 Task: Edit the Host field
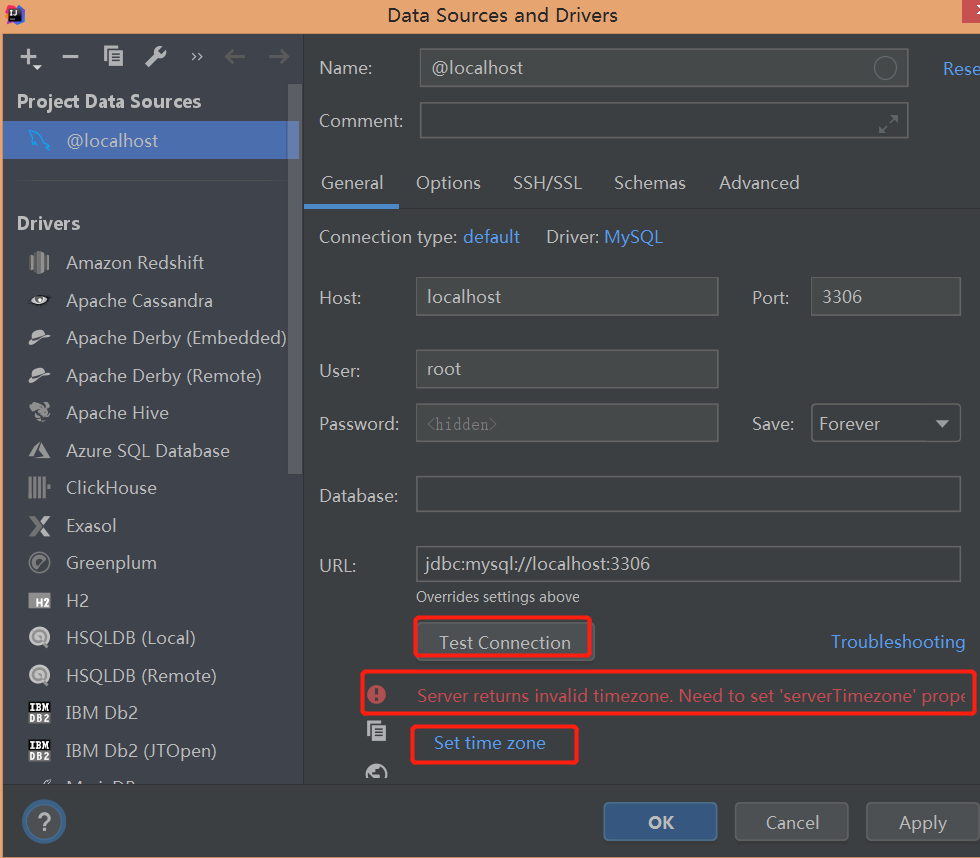[x=567, y=297]
